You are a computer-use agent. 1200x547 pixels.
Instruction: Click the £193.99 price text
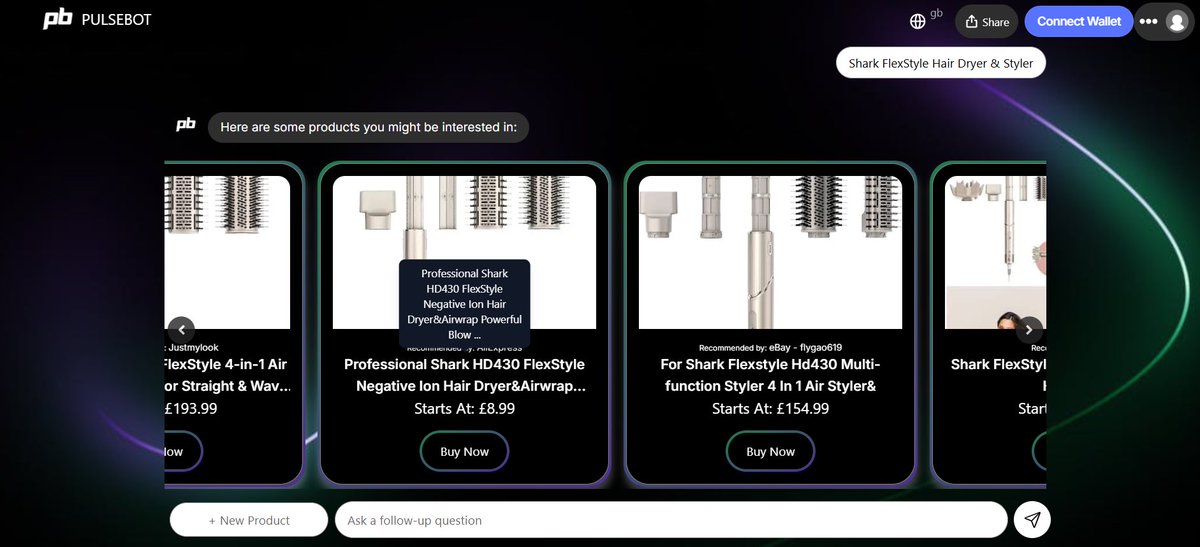[190, 408]
